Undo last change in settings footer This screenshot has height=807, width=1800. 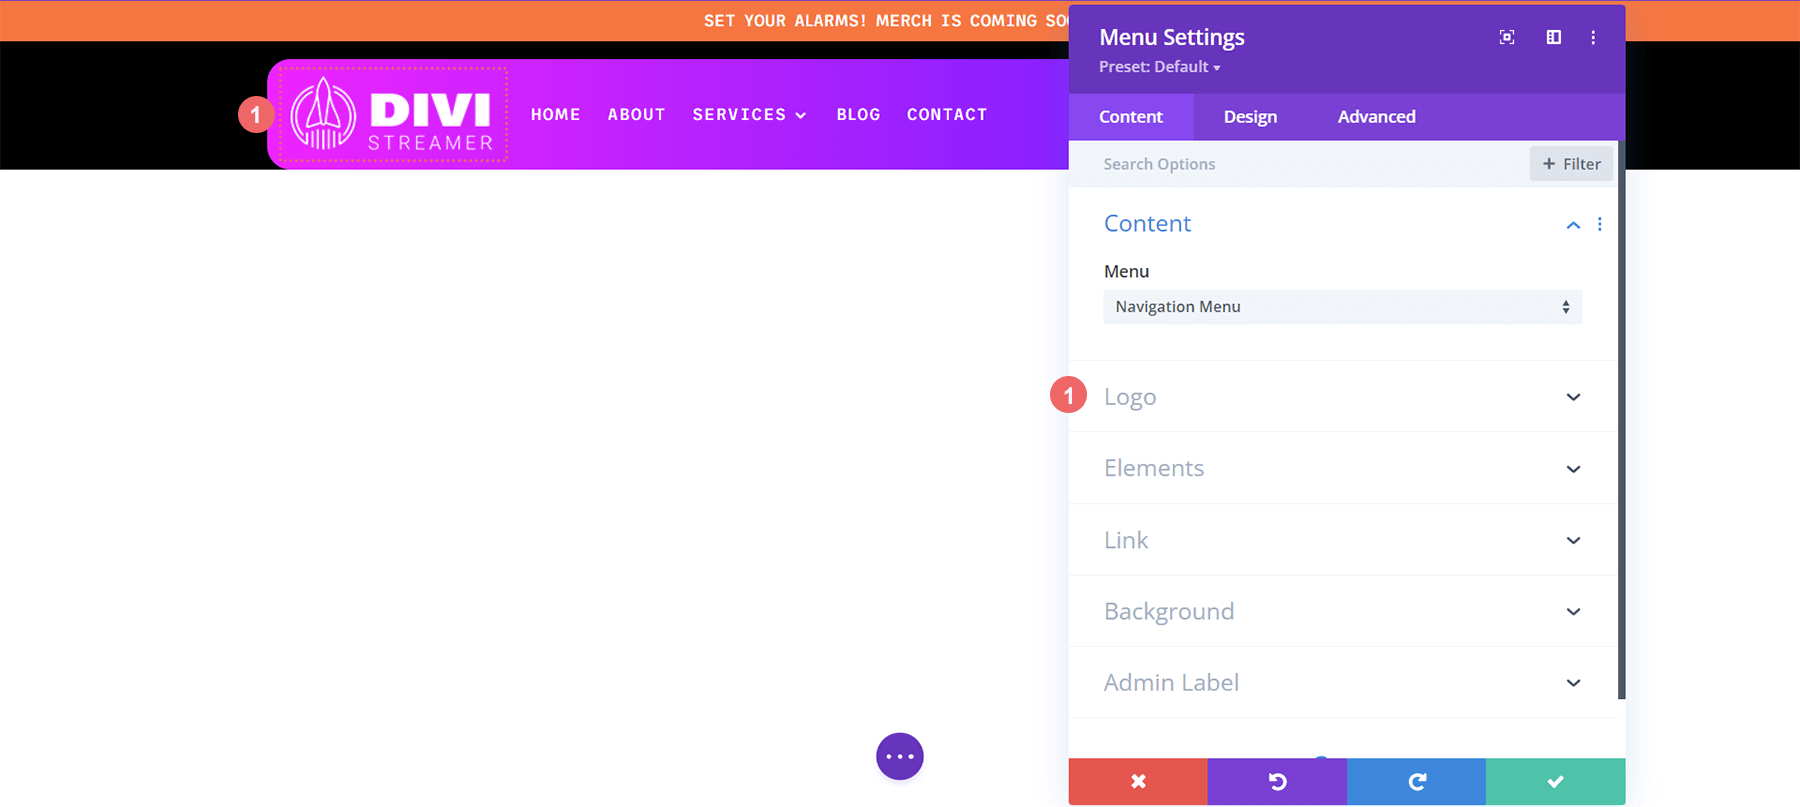coord(1277,781)
